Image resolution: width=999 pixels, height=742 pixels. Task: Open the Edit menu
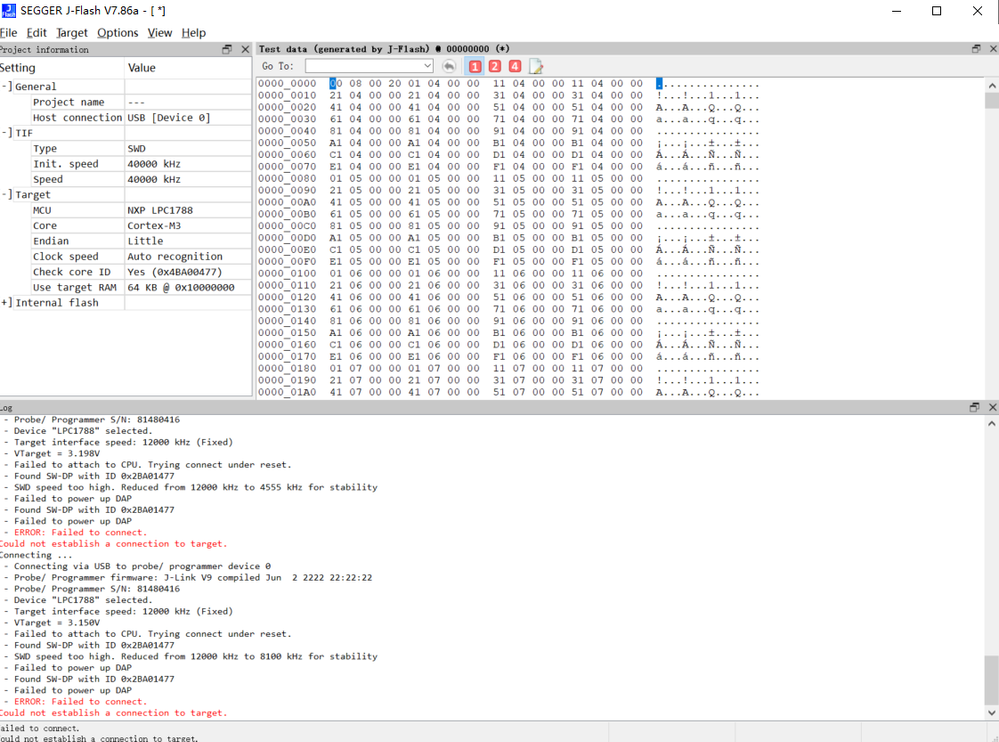point(36,32)
